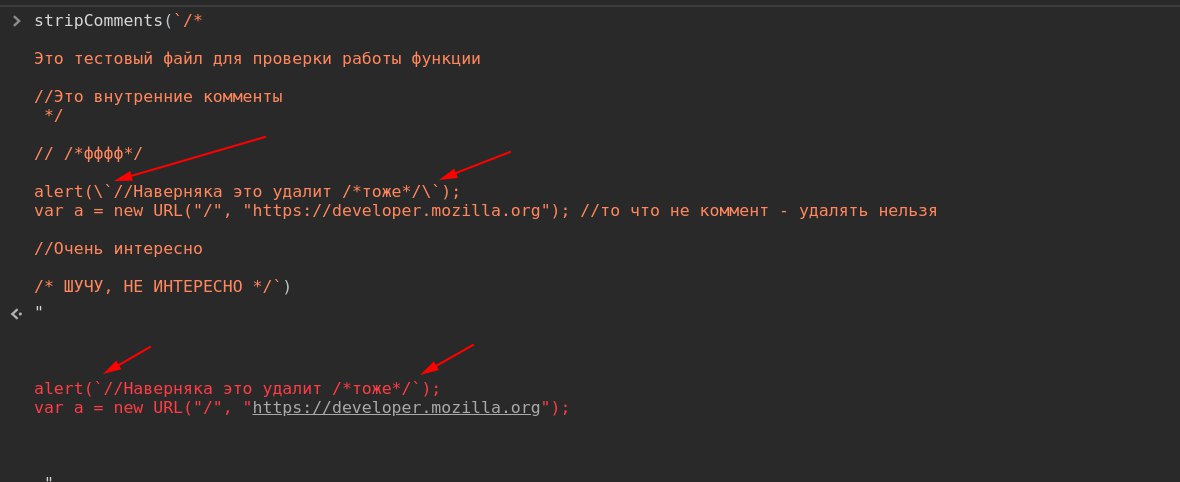Click the orange alert line with escaped backticks
Screen dimensions: 1180x482
(246, 192)
